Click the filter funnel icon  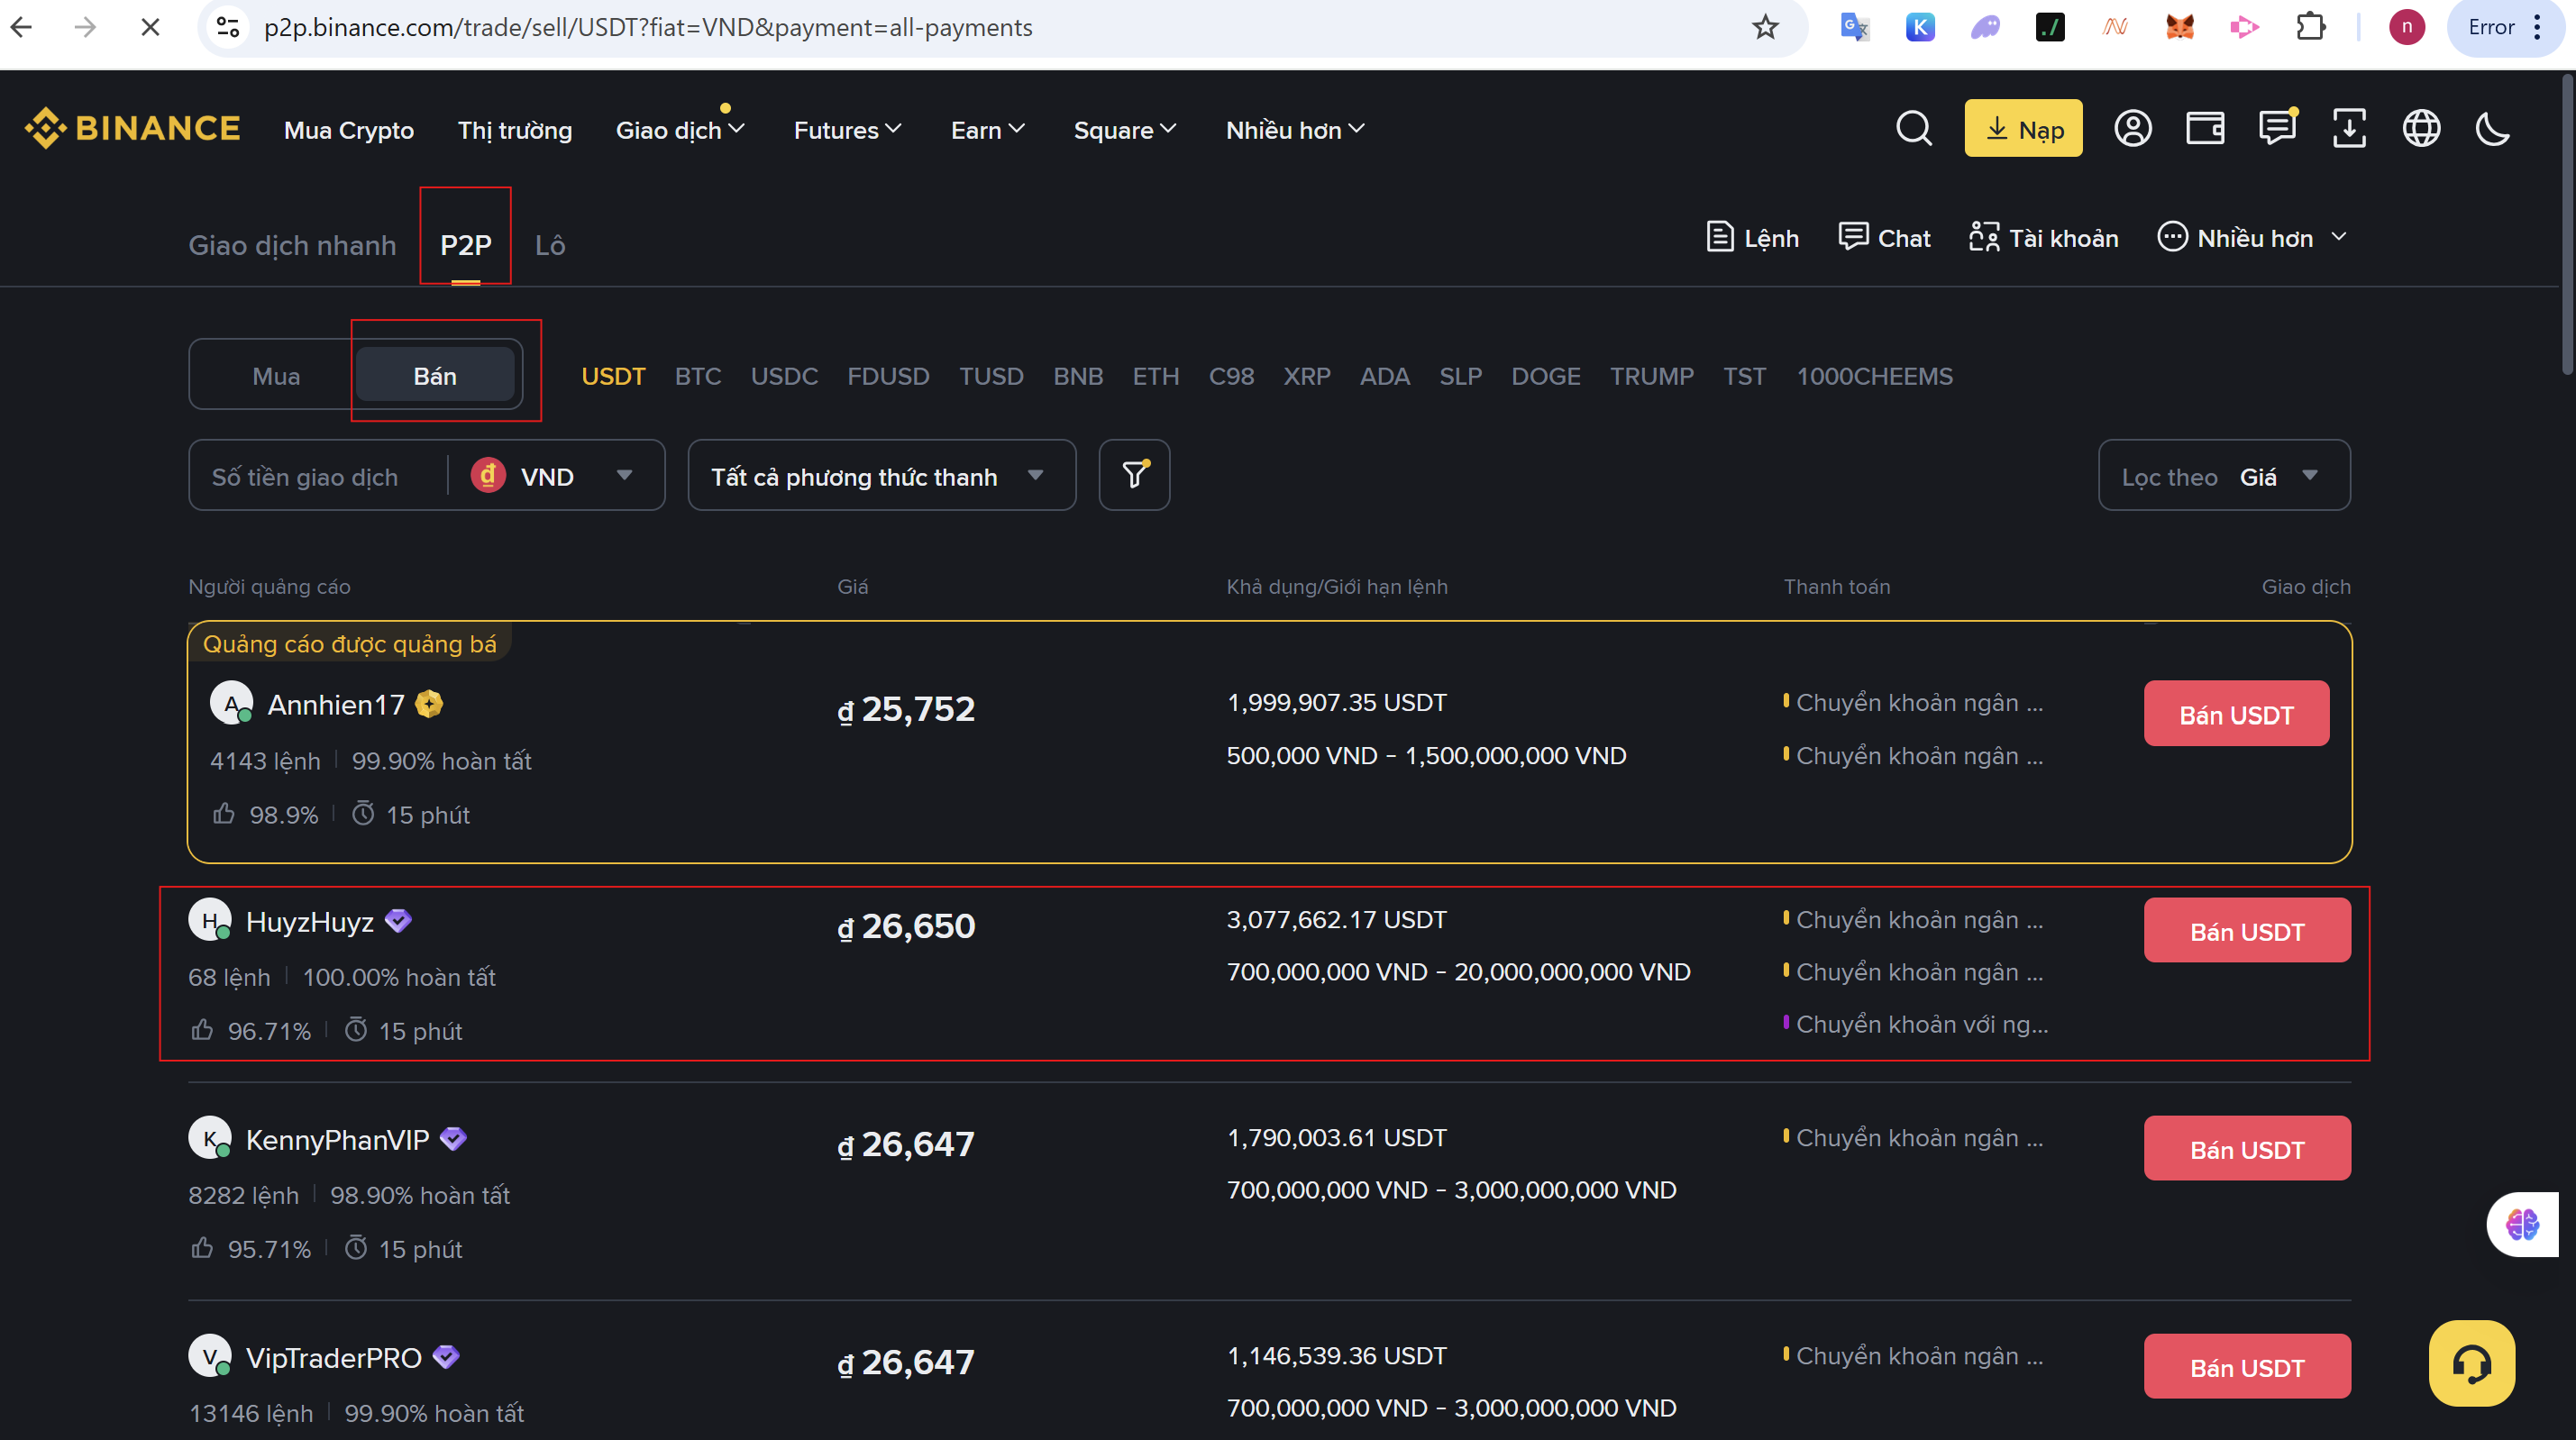pos(1134,475)
